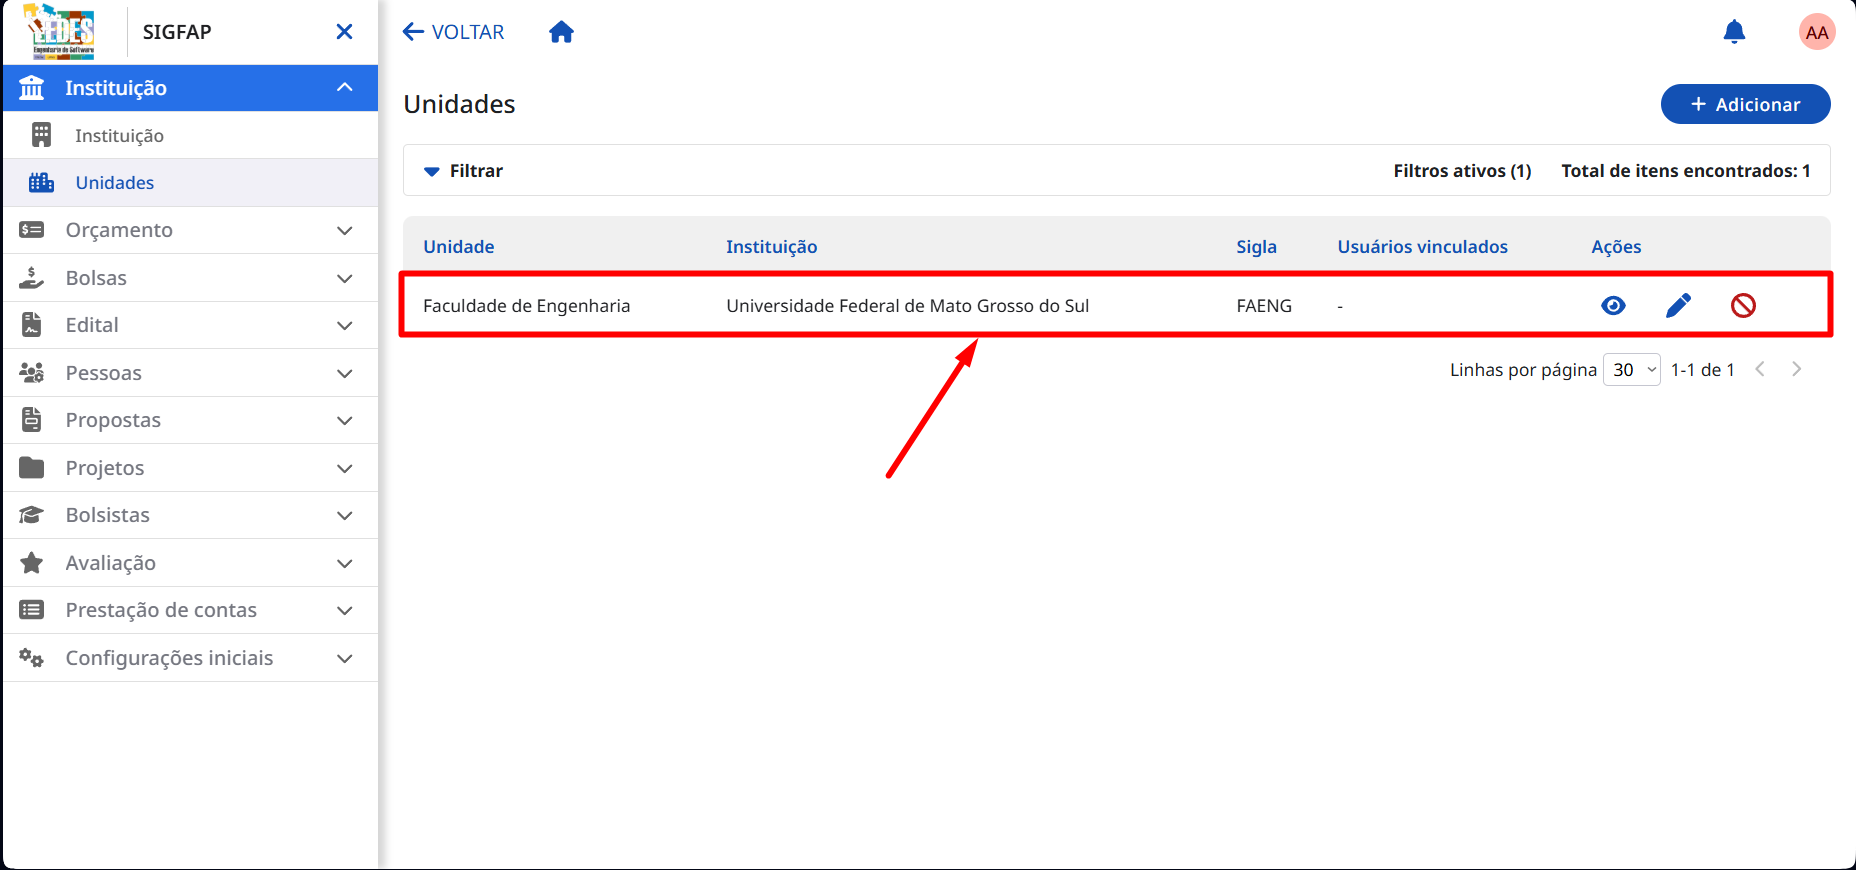Image resolution: width=1856 pixels, height=870 pixels.
Task: Close the SIGFAP sidebar menu
Action: 344,32
